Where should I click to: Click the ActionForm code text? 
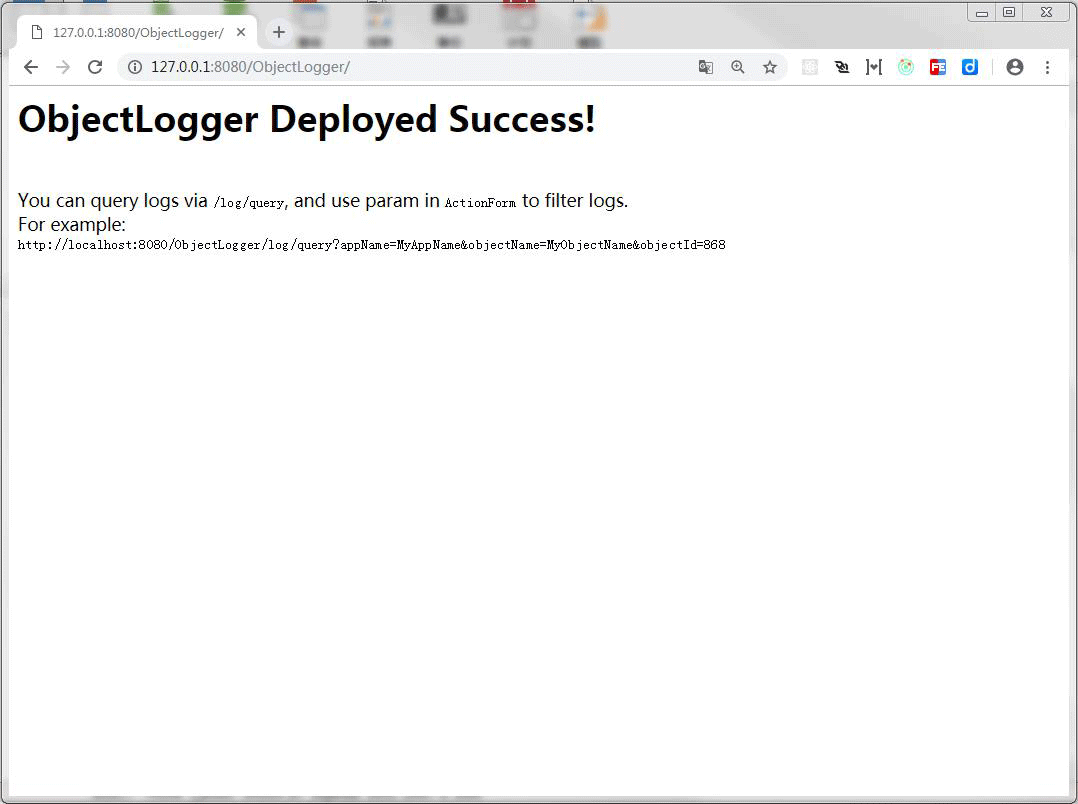pyautogui.click(x=480, y=203)
